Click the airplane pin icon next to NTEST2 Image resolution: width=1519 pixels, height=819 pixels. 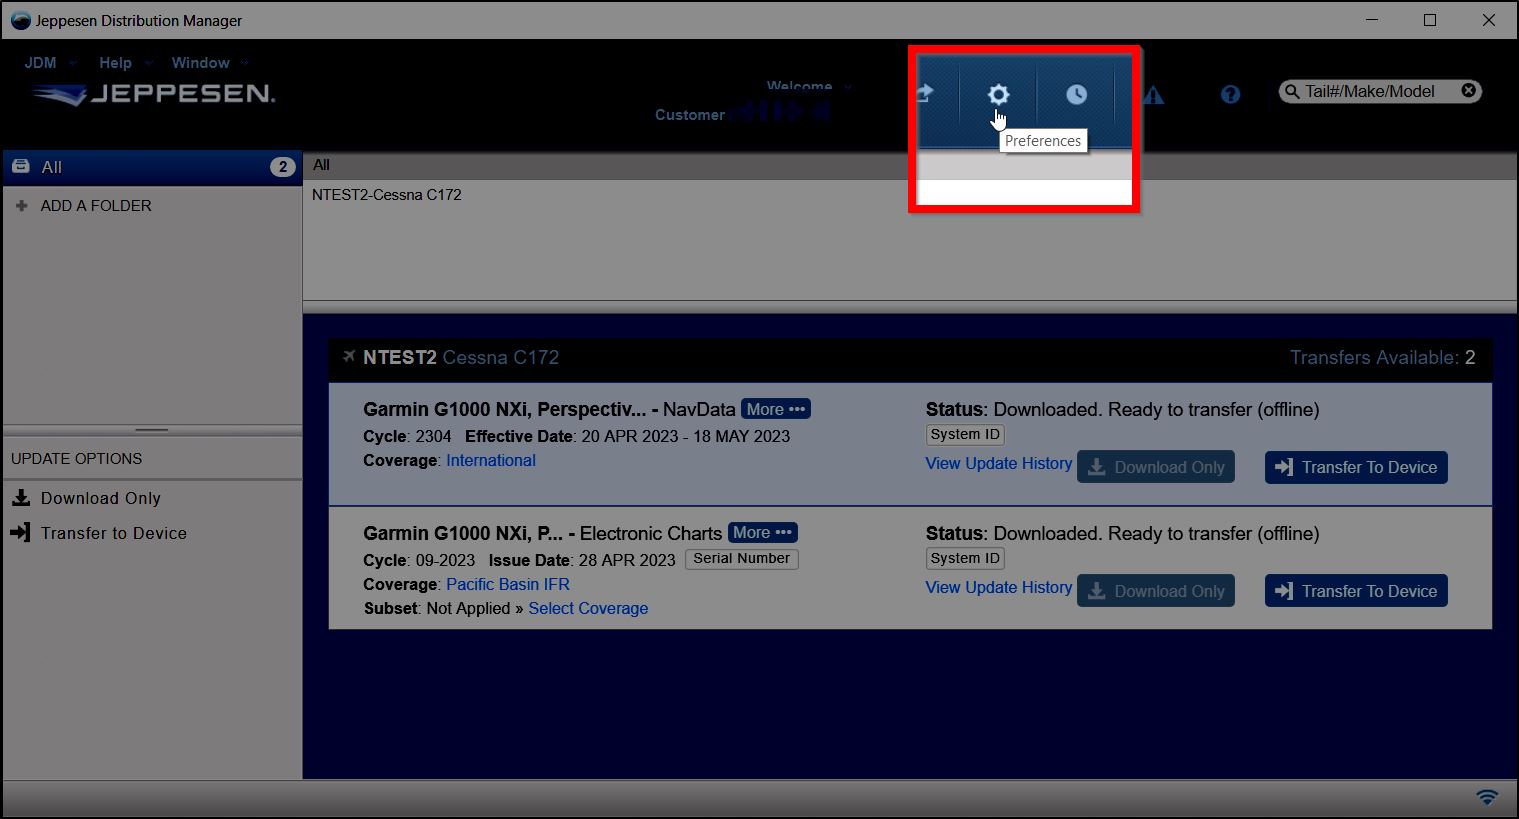(x=349, y=356)
